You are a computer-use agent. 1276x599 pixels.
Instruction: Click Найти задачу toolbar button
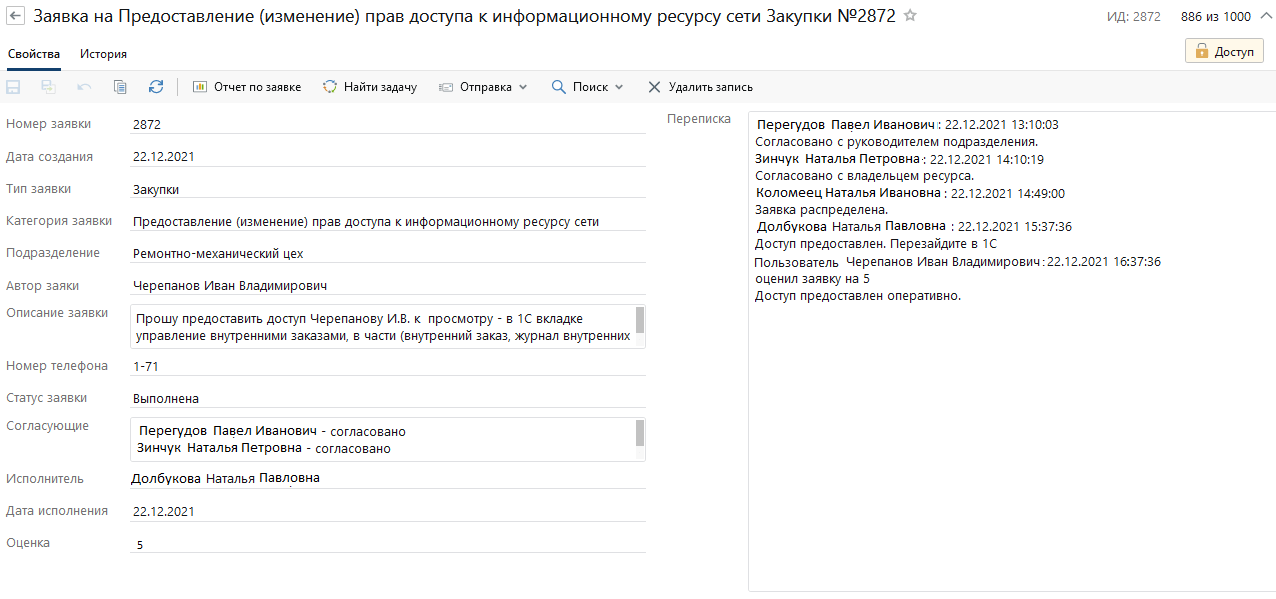(x=369, y=87)
